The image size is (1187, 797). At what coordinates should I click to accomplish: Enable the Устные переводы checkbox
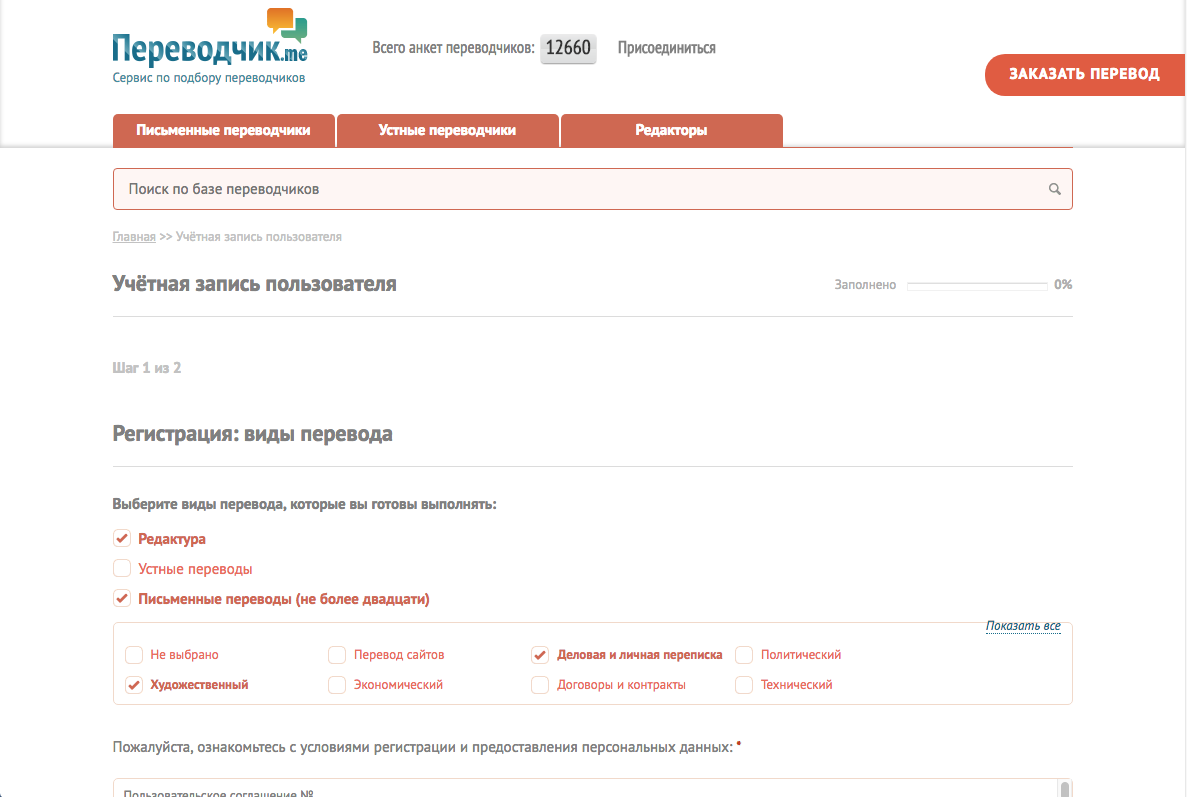tap(122, 568)
